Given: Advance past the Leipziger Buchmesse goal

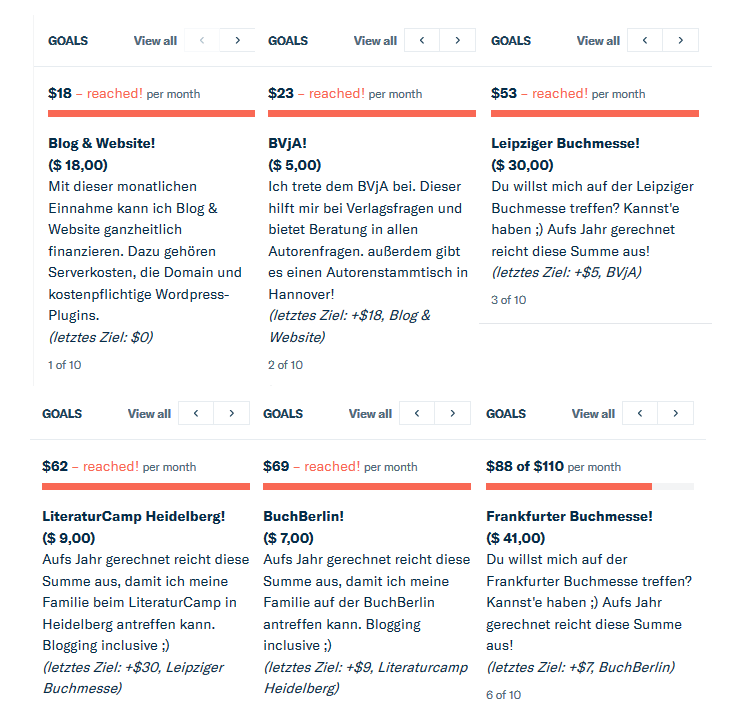Looking at the screenshot, I should point(681,41).
